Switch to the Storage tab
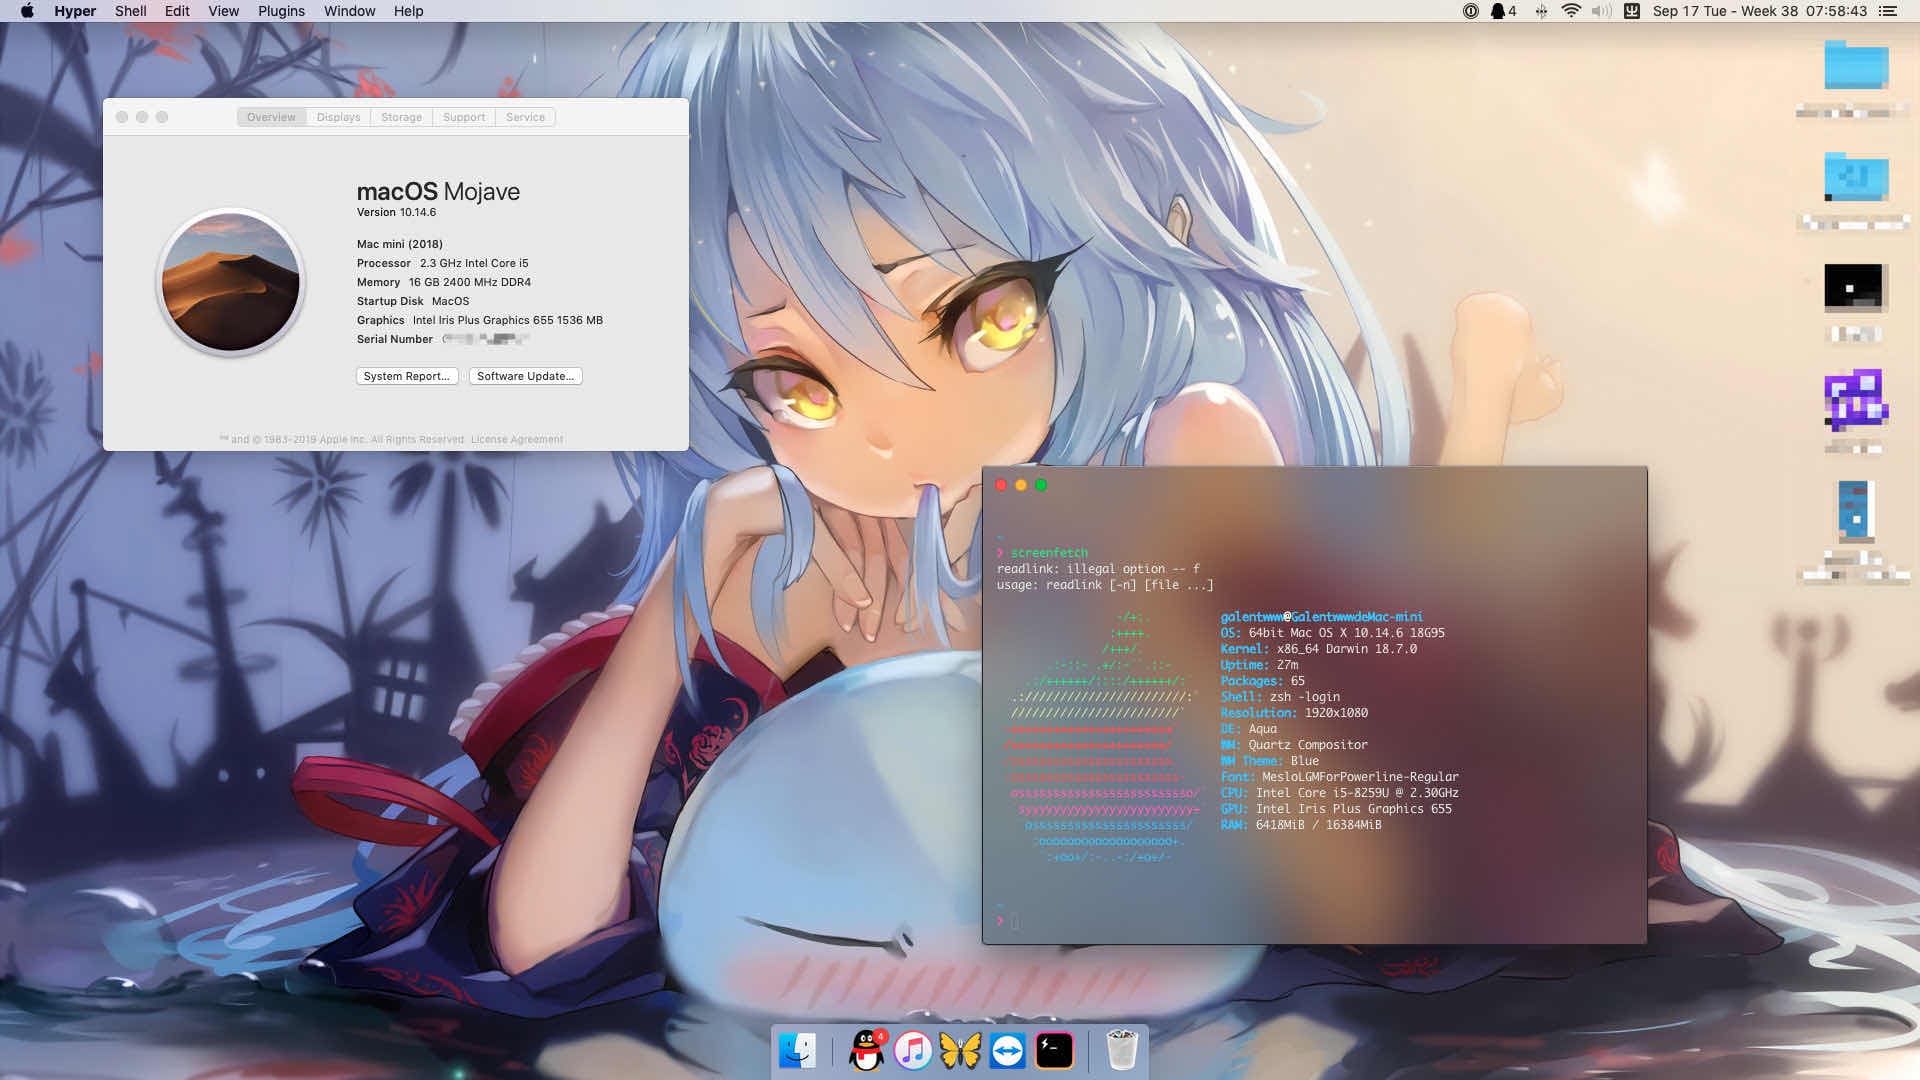The image size is (1920, 1080). pos(401,117)
